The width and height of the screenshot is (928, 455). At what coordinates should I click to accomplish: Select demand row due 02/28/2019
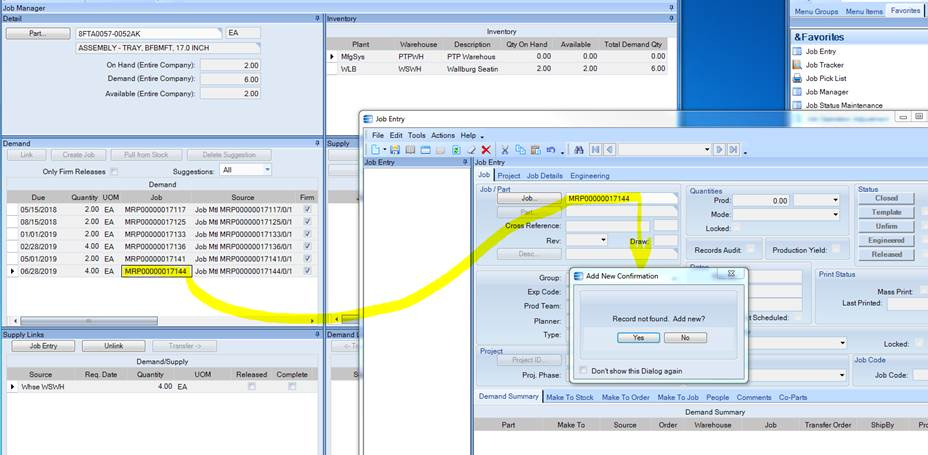pyautogui.click(x=162, y=246)
